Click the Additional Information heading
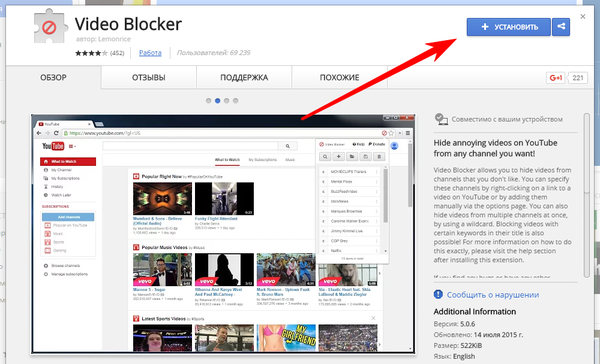 pyautogui.click(x=474, y=312)
